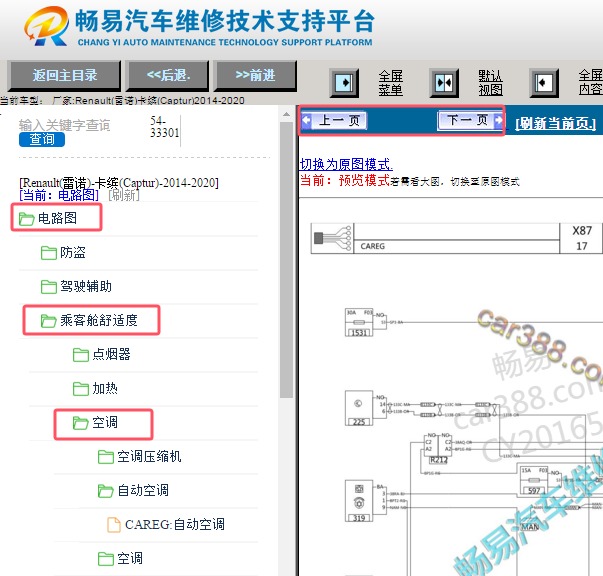This screenshot has height=576, width=603.
Task: Click the X87 17 cell in diagram header
Action: (581, 238)
